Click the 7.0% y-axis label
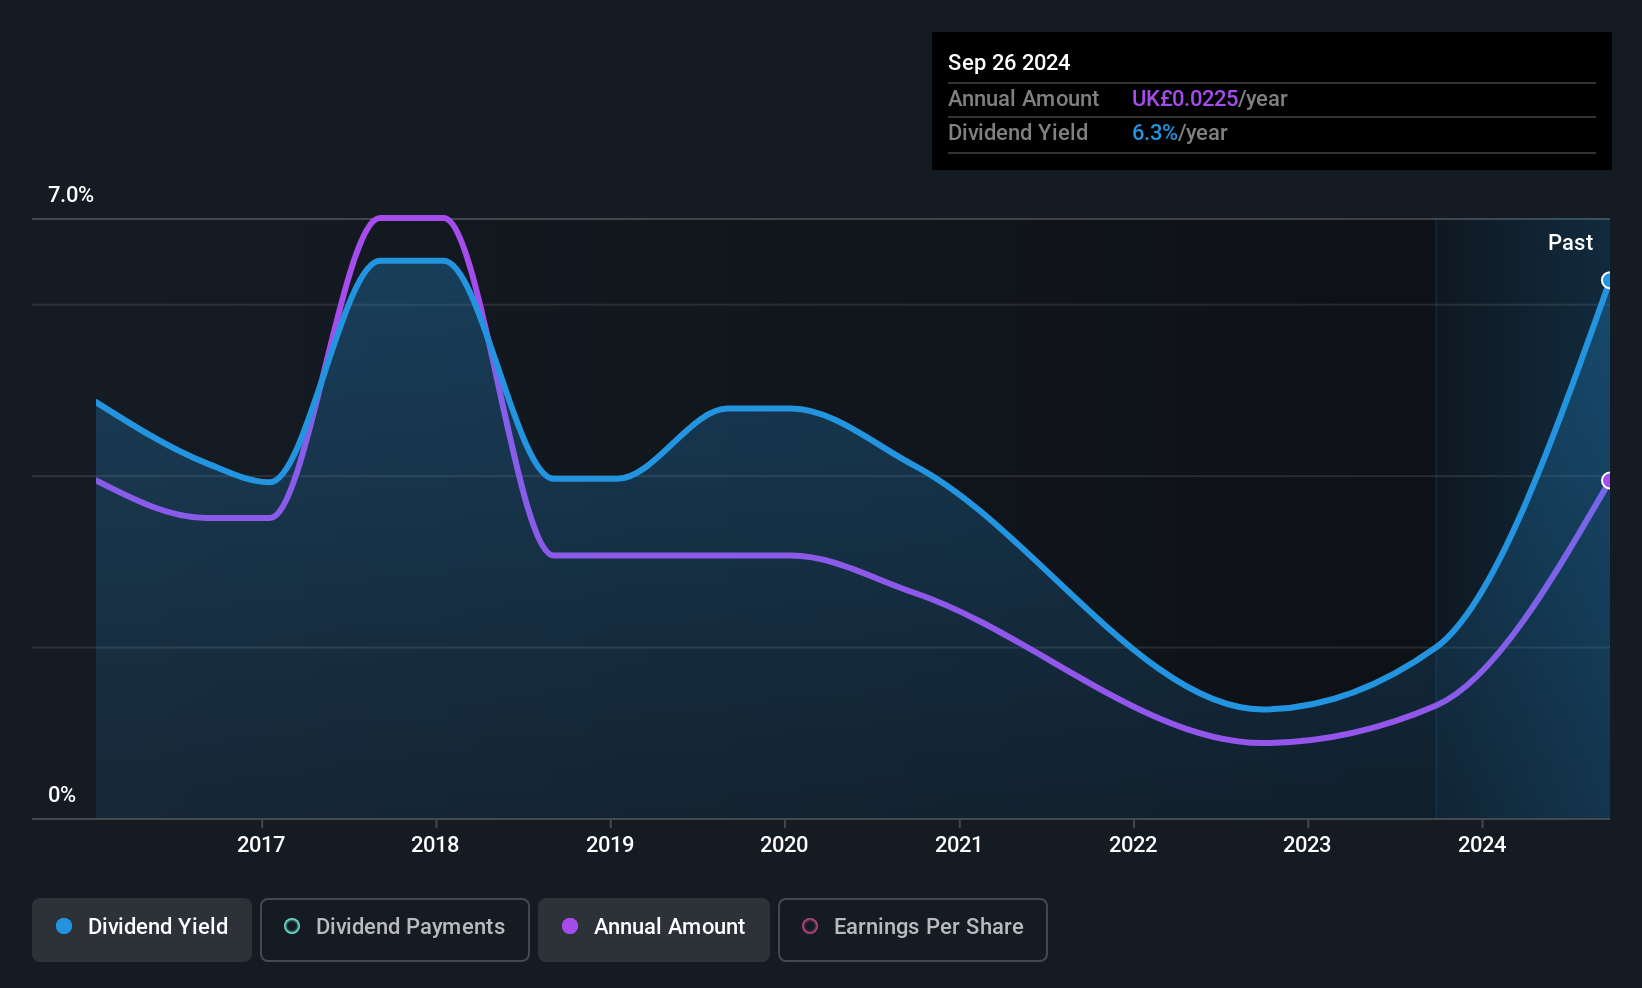The image size is (1642, 988). tap(71, 195)
